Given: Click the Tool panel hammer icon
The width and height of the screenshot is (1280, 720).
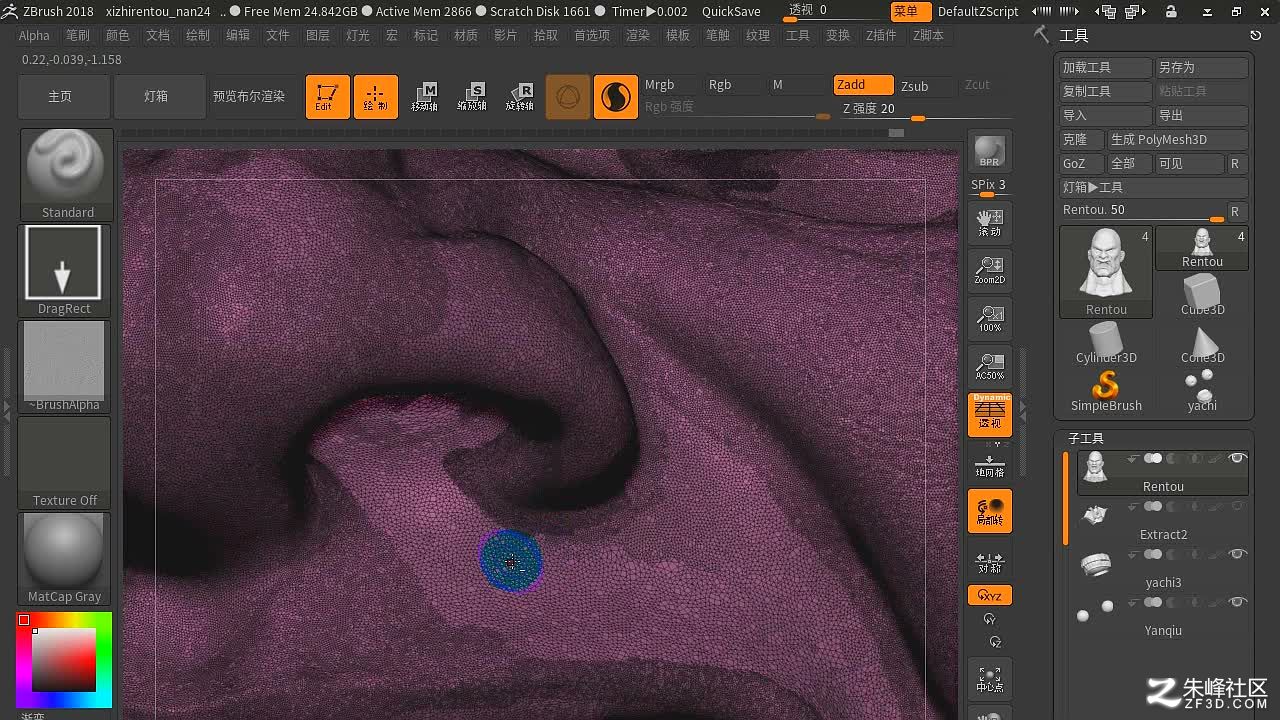Looking at the screenshot, I should tap(1041, 35).
